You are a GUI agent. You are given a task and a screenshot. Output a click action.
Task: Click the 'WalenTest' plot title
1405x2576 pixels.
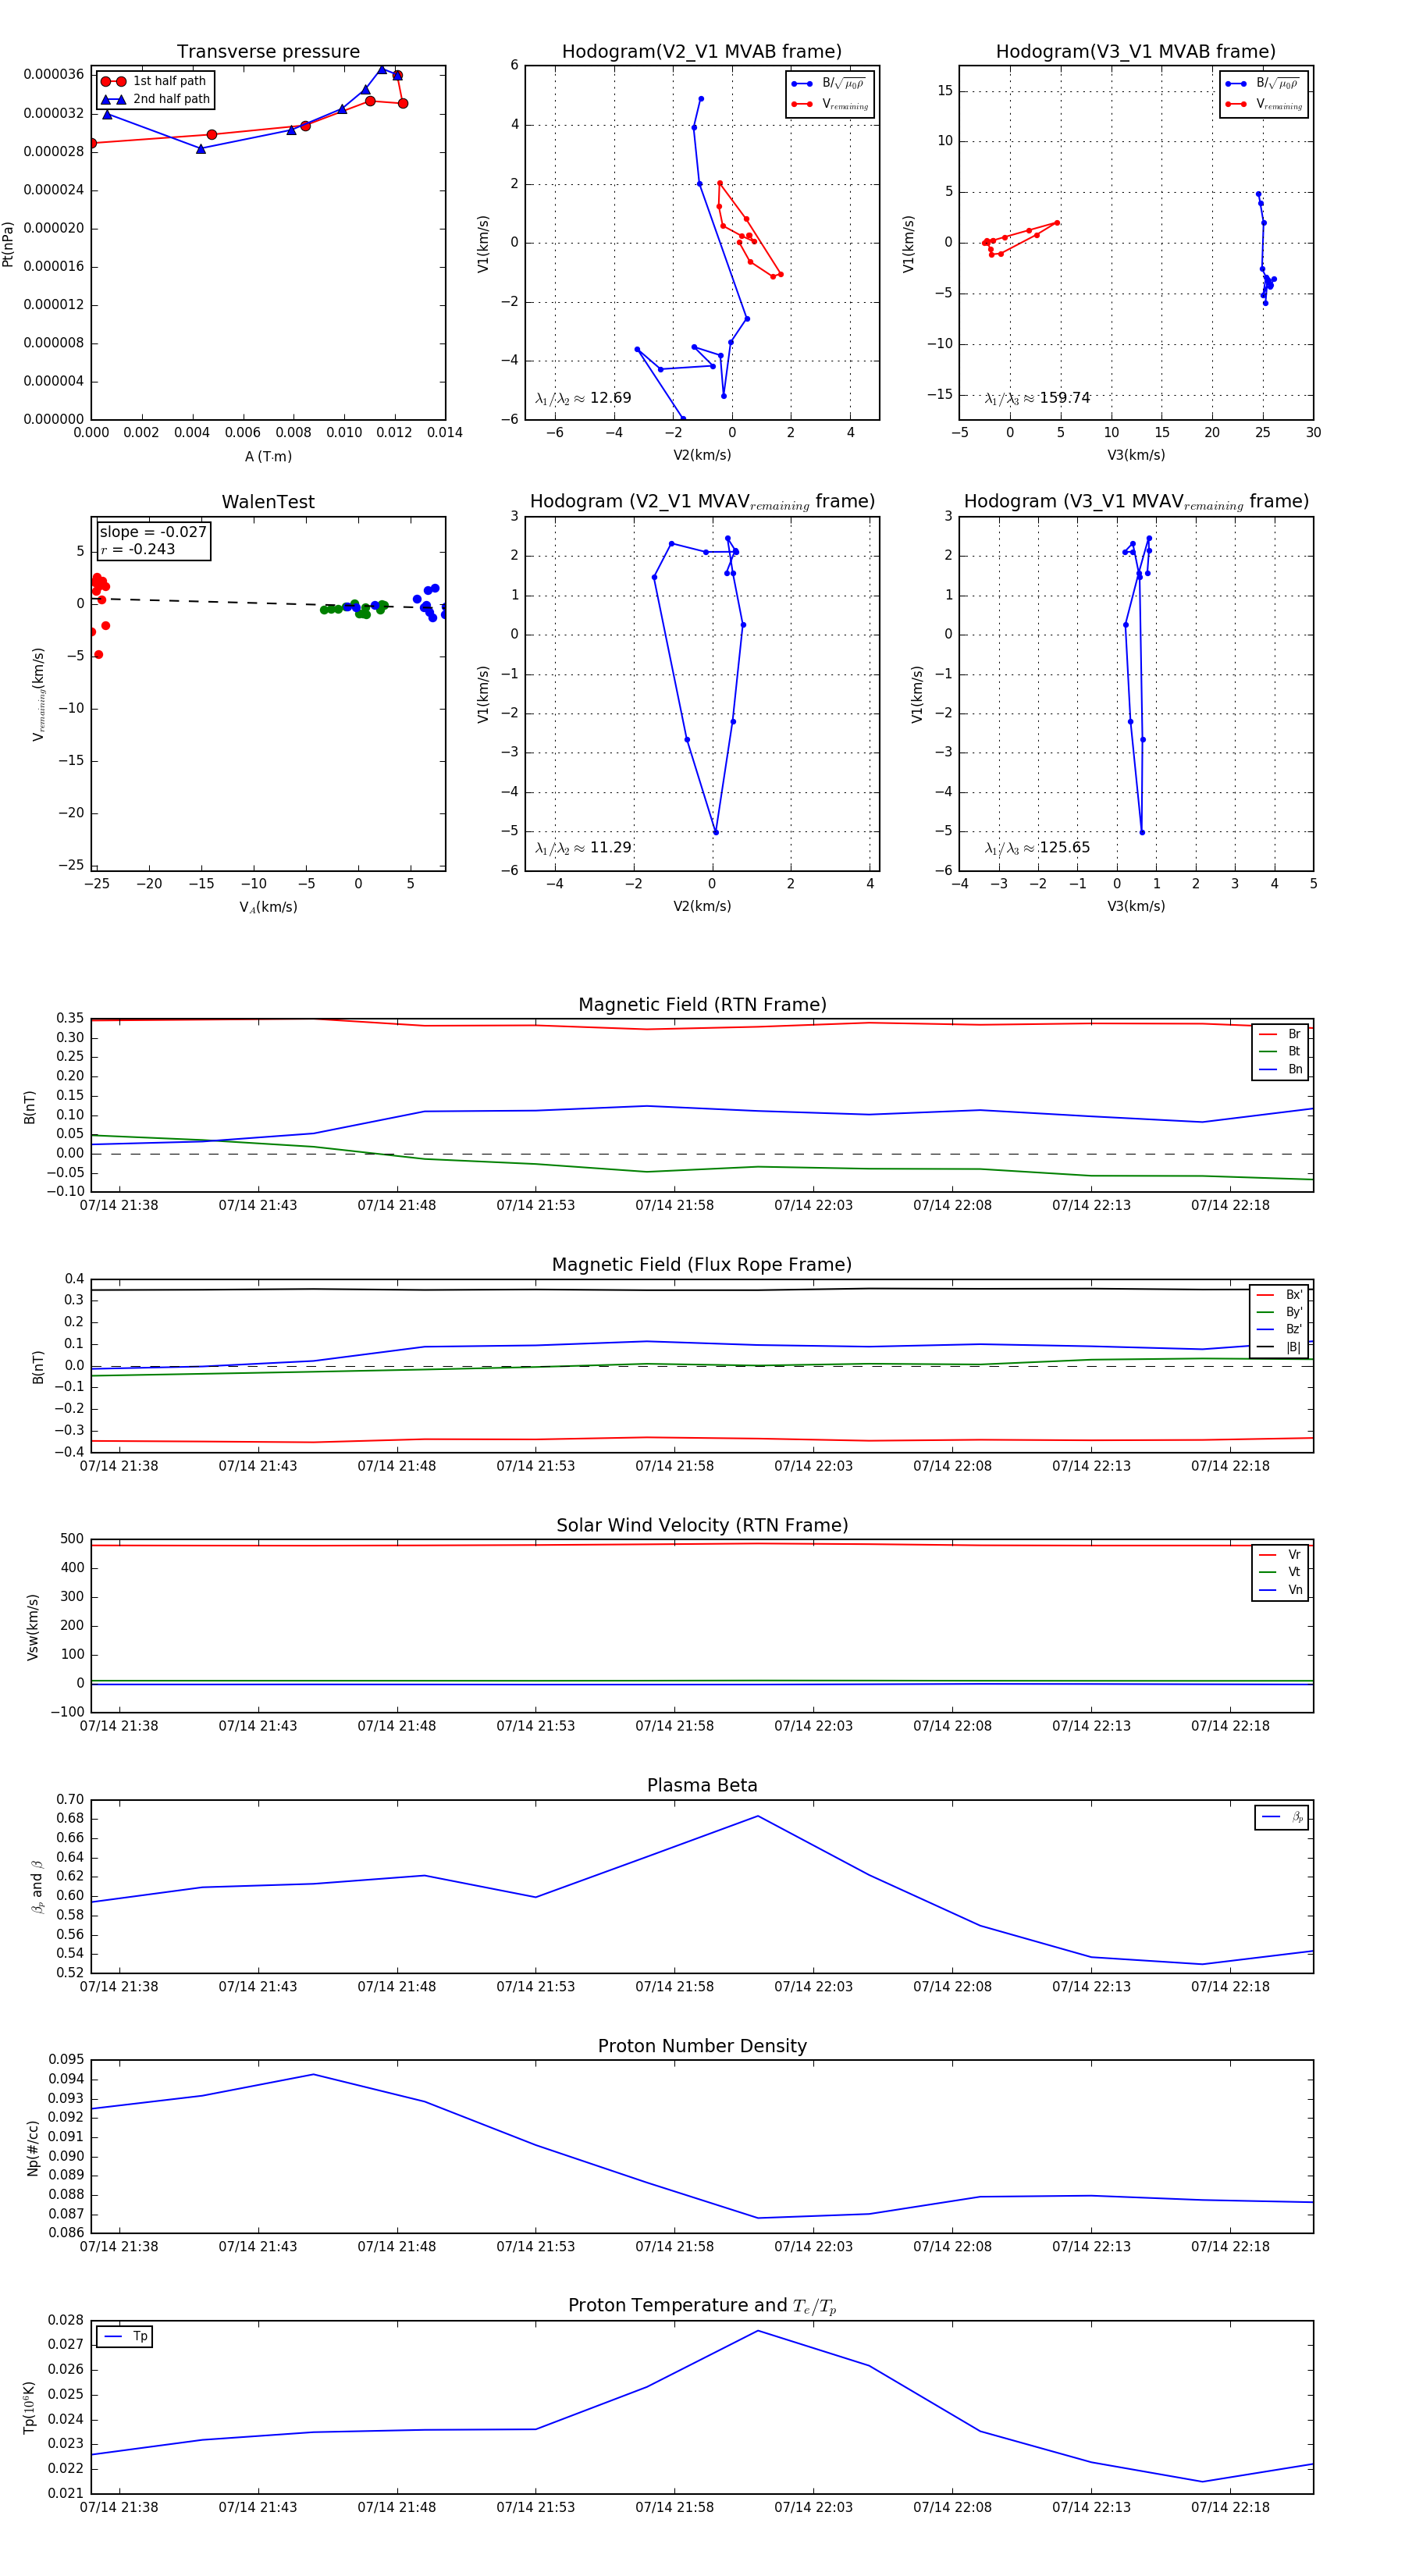pyautogui.click(x=268, y=502)
